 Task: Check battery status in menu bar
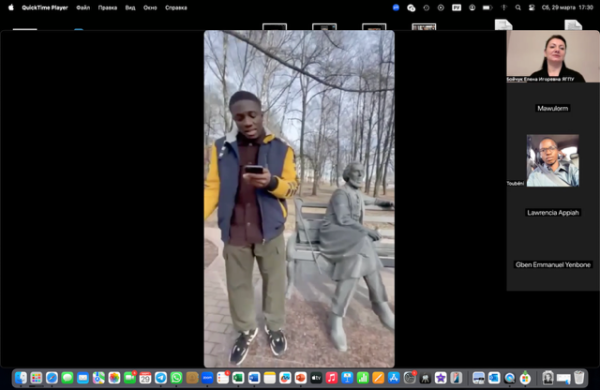click(487, 8)
